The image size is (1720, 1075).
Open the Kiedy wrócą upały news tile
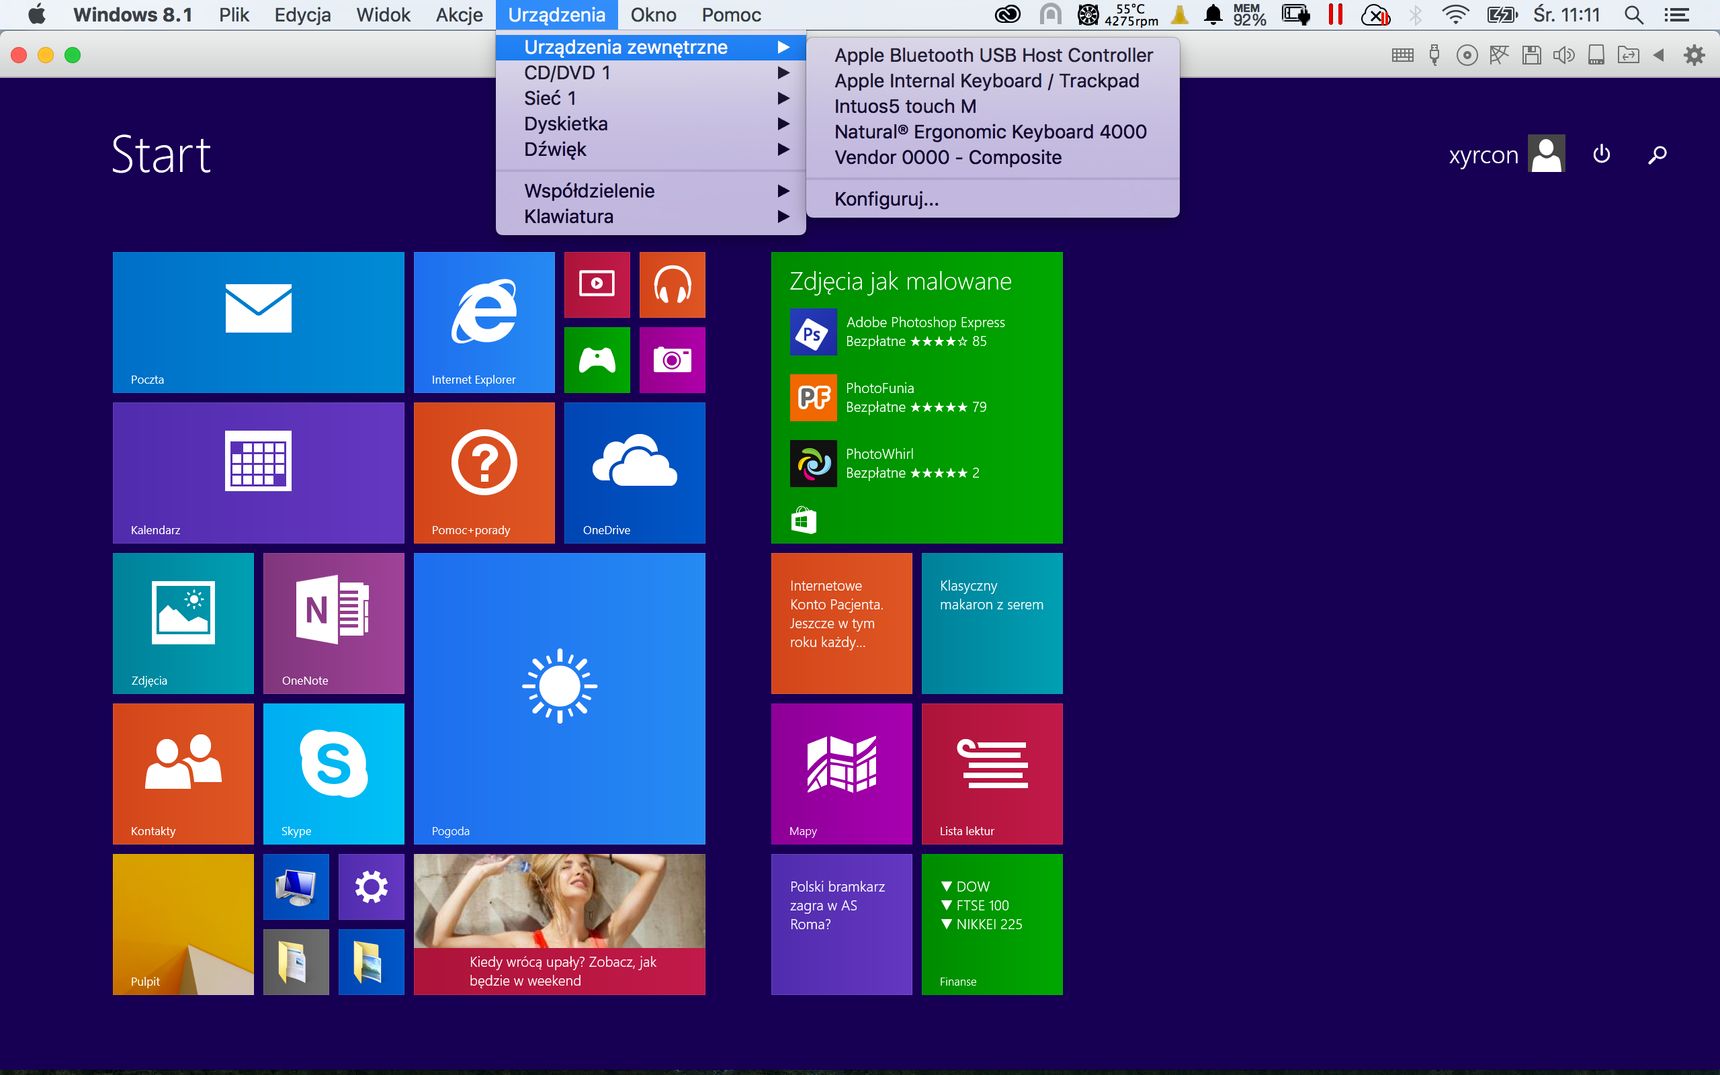pyautogui.click(x=559, y=924)
